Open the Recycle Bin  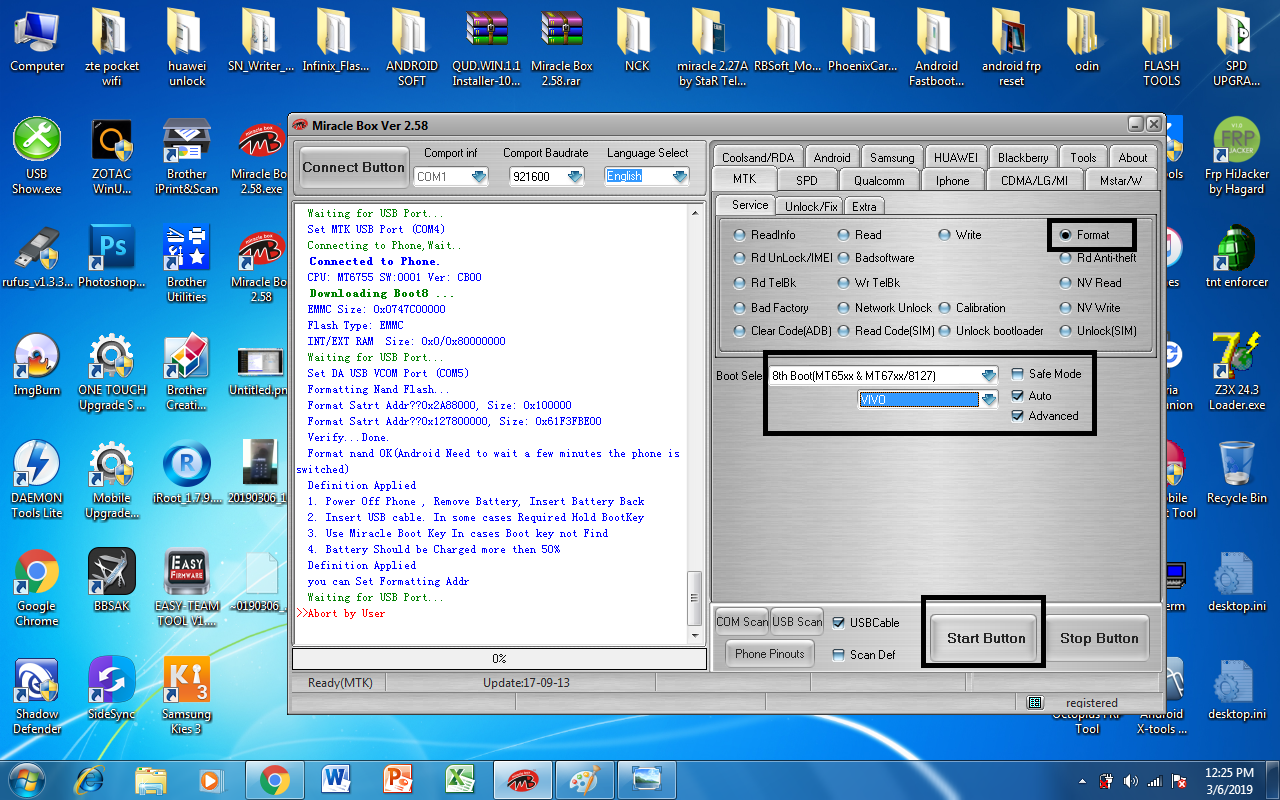pyautogui.click(x=1237, y=473)
